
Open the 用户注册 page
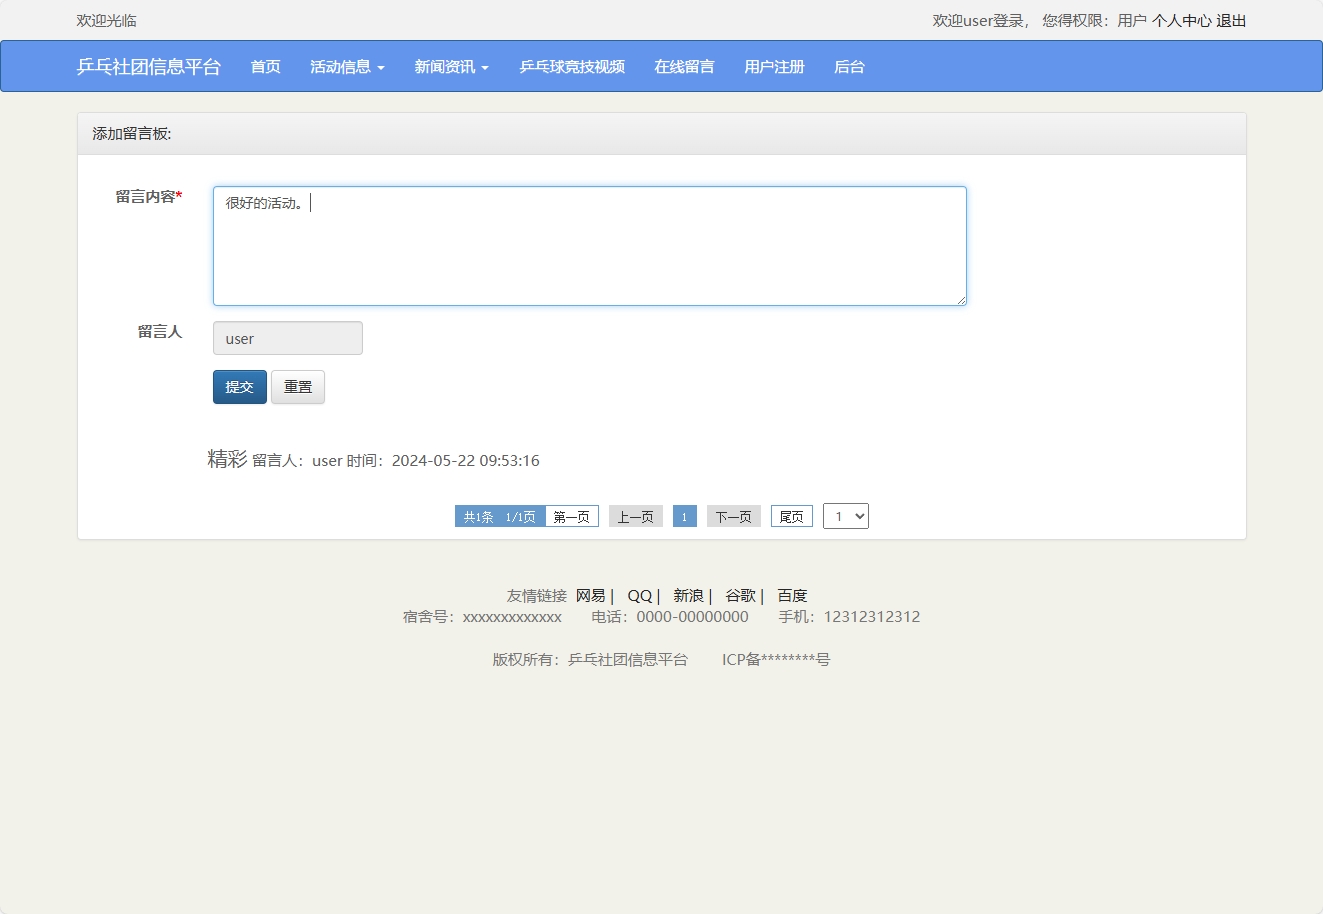pos(774,66)
